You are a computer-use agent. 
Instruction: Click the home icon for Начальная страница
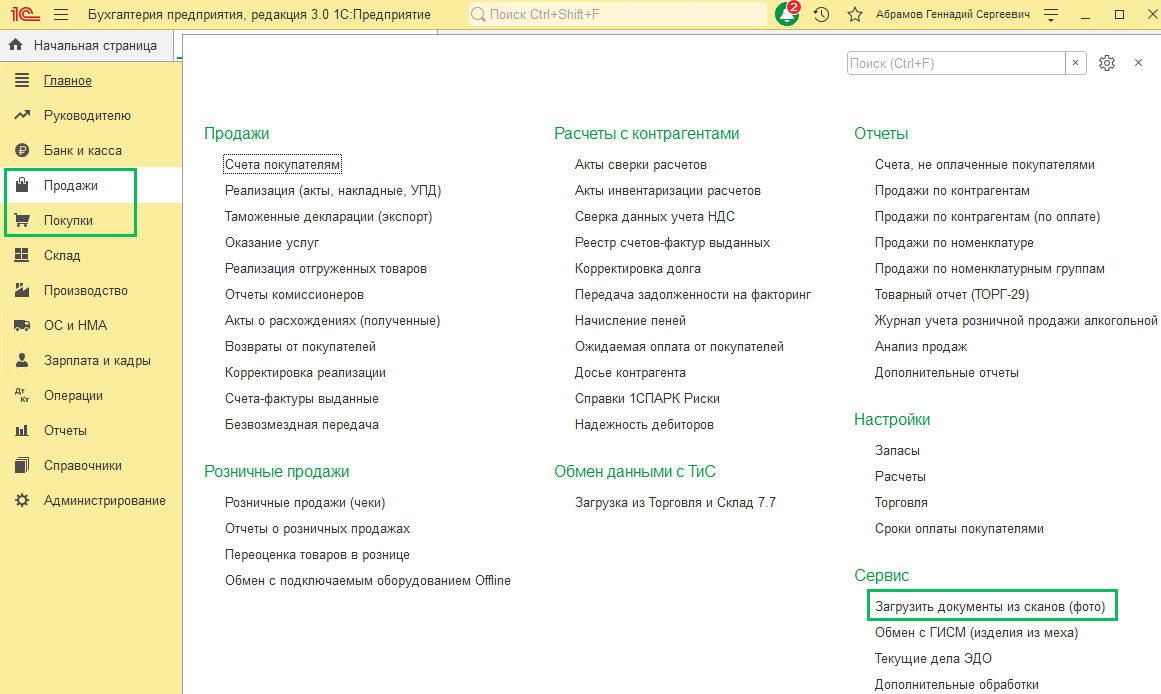click(x=16, y=45)
